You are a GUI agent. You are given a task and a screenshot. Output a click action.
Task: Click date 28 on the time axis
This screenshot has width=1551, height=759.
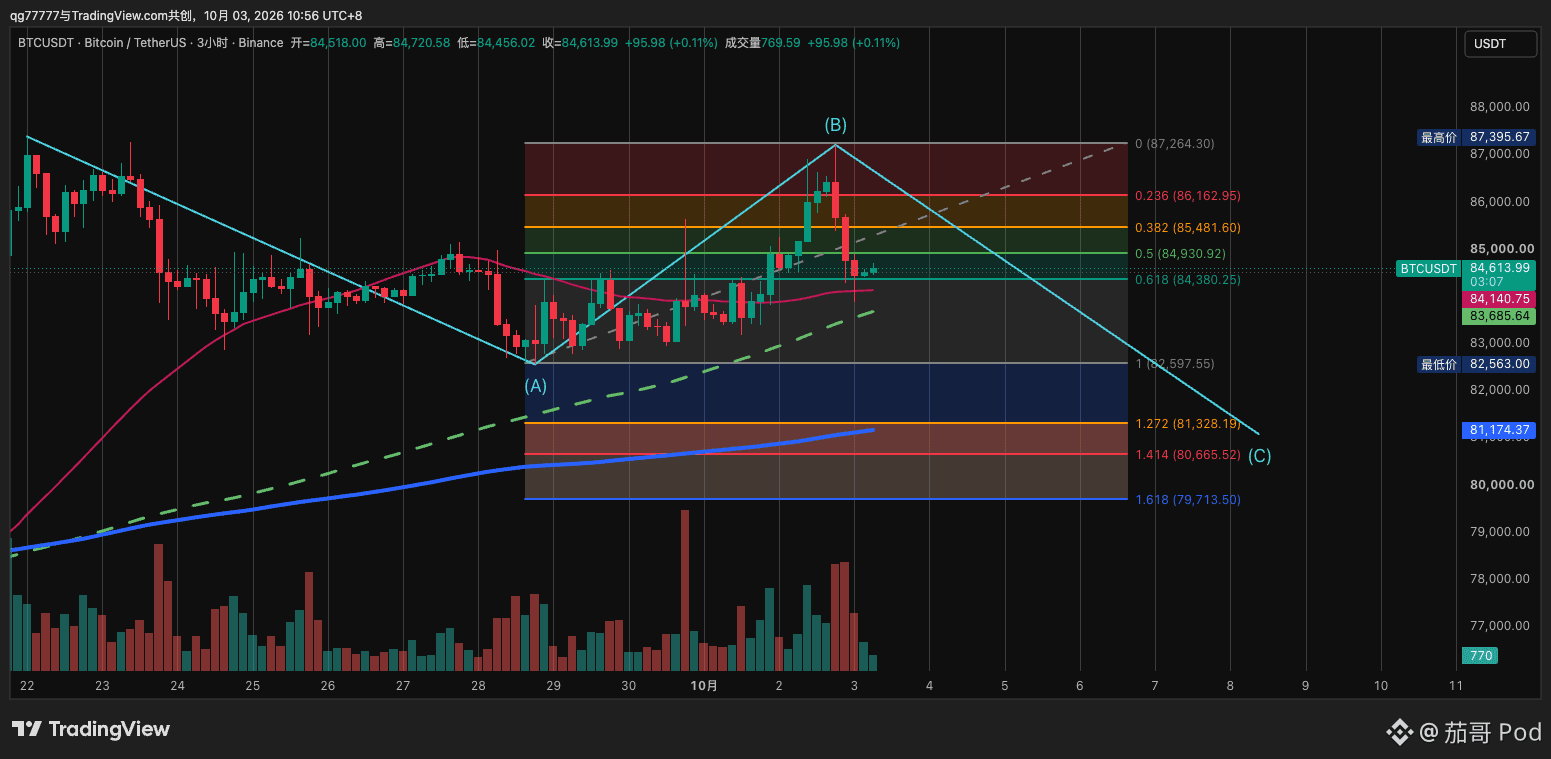click(x=478, y=686)
